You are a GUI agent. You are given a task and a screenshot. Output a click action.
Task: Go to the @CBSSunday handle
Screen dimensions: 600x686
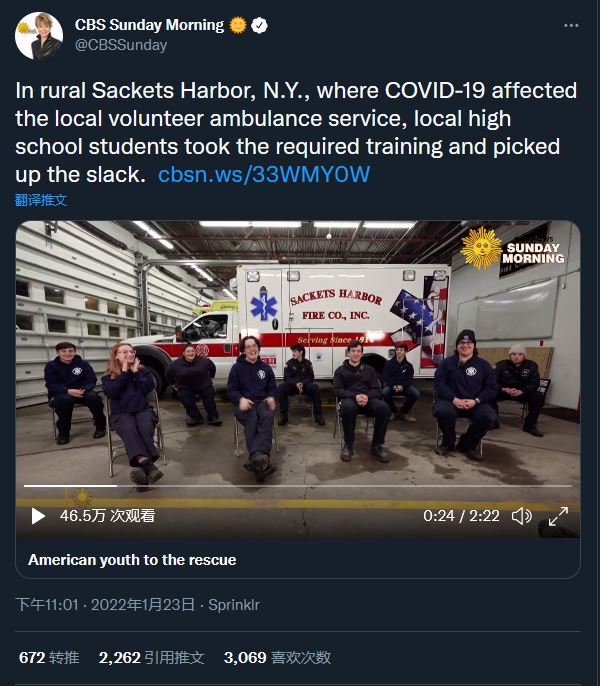121,45
